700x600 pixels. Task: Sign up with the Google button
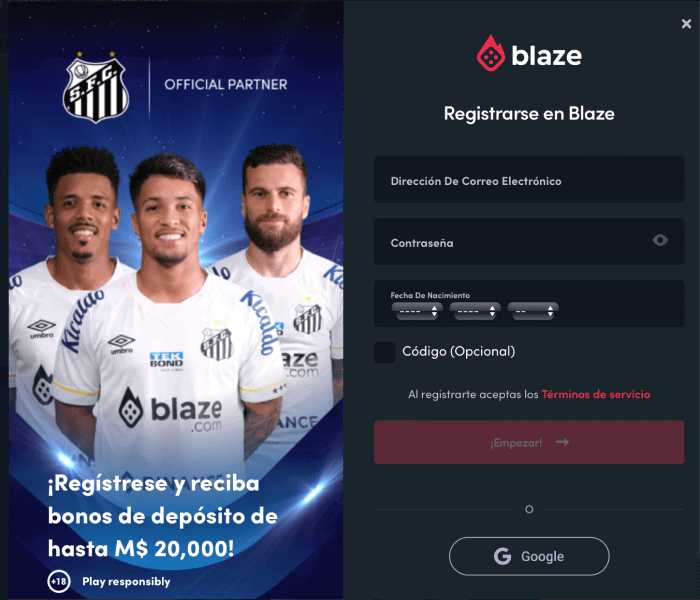pyautogui.click(x=529, y=556)
